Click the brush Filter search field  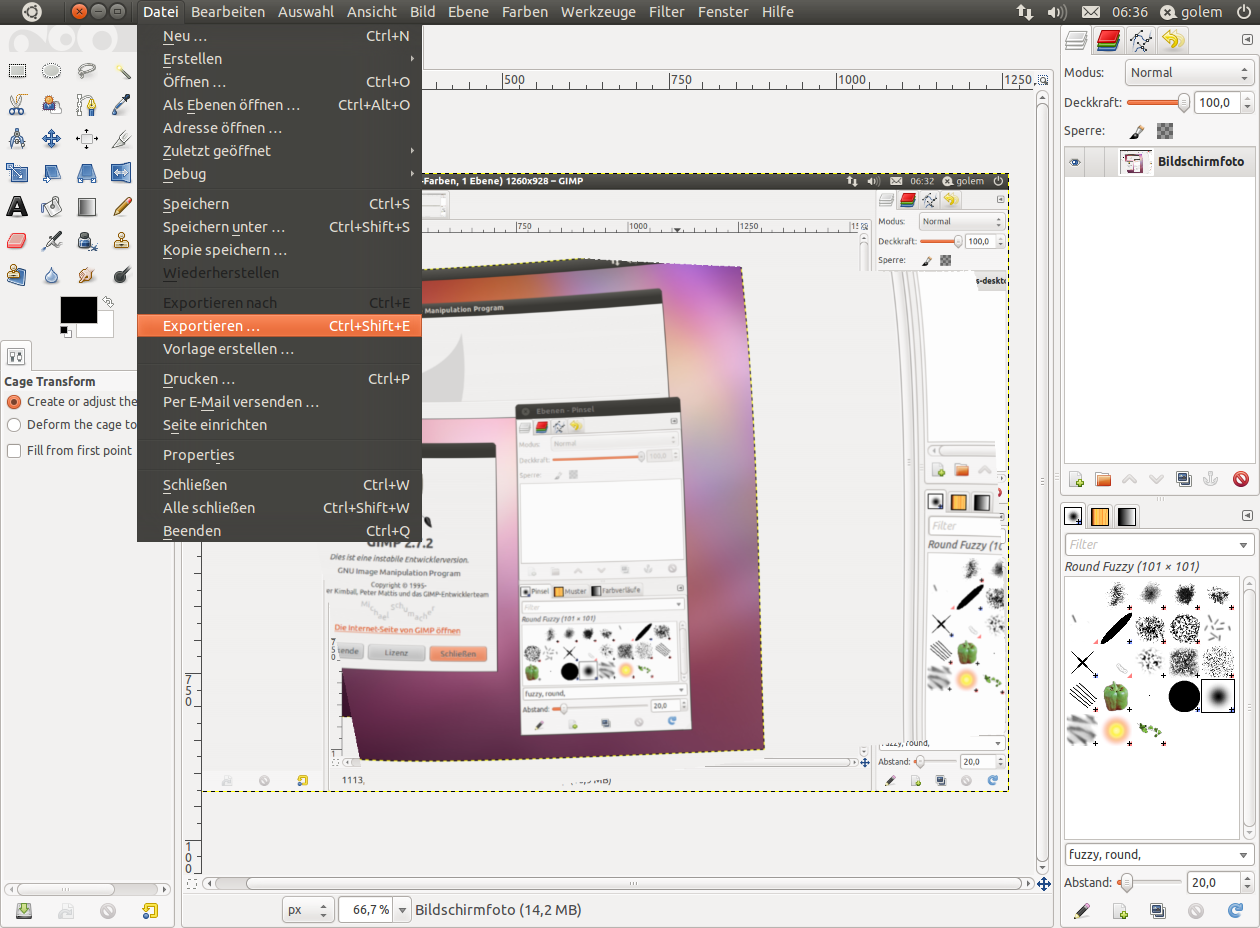pos(1150,544)
